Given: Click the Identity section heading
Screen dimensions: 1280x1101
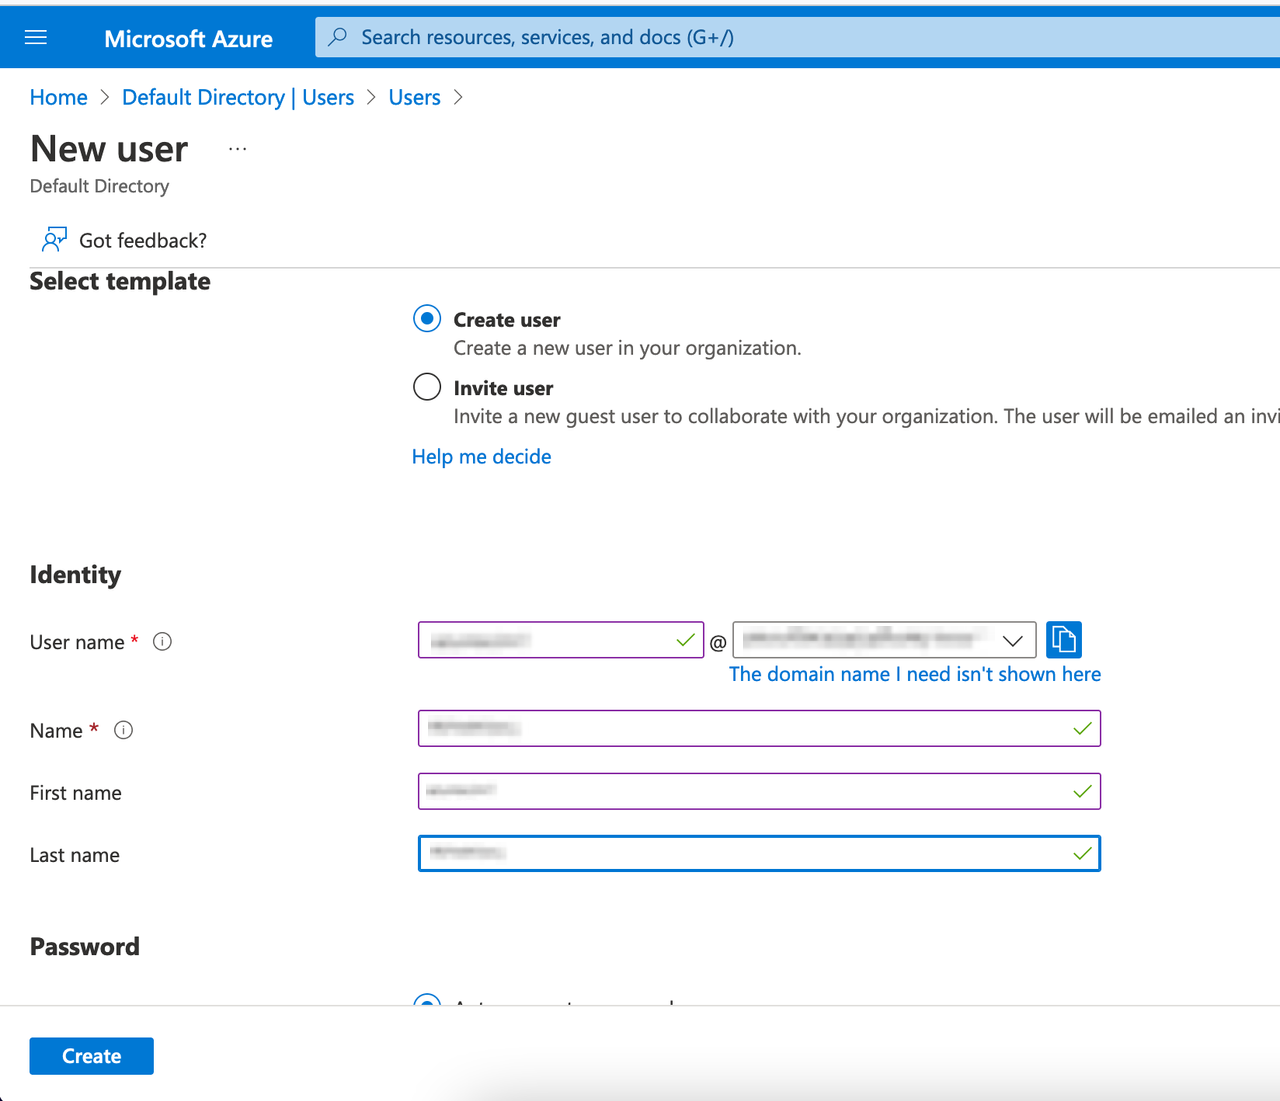Looking at the screenshot, I should coord(75,575).
